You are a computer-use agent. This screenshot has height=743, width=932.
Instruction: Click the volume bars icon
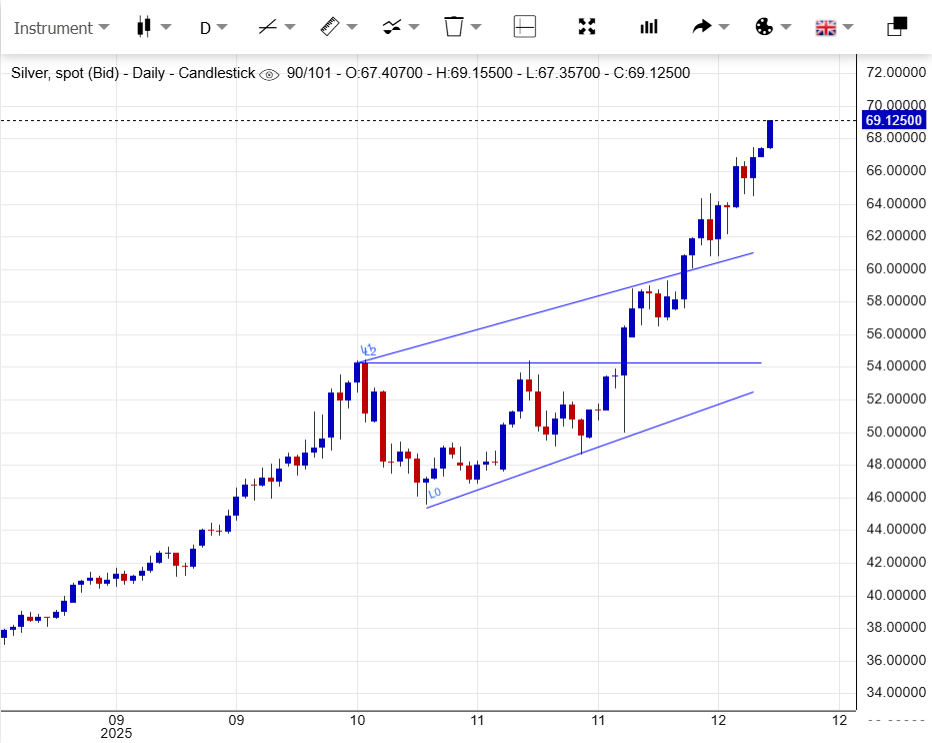pos(649,27)
